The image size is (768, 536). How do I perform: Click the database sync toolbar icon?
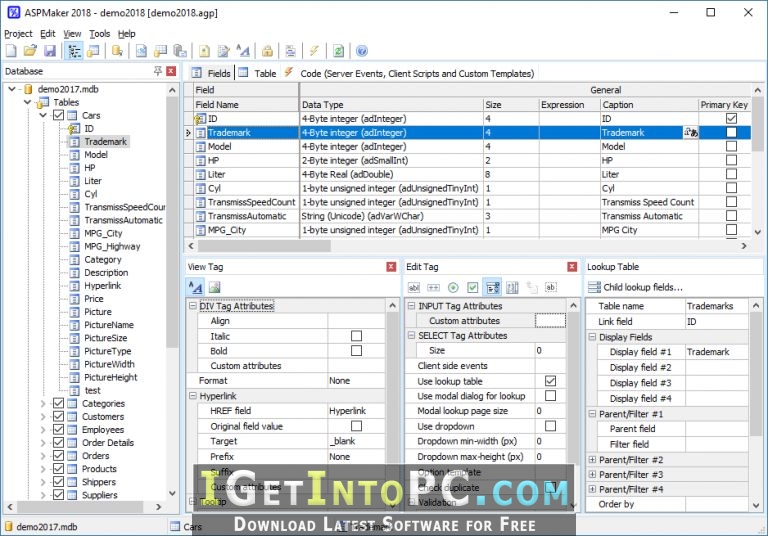(118, 50)
